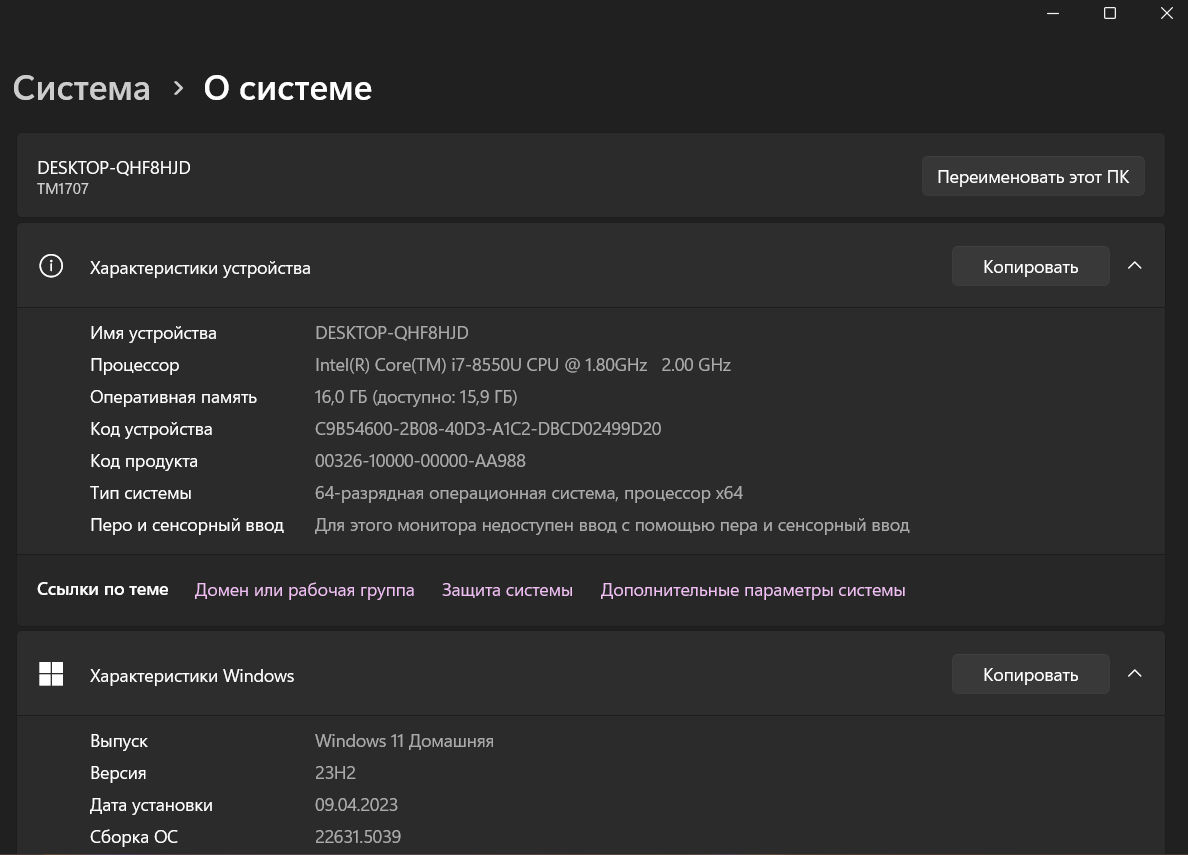
Task: Open Дополнительные параметры системы link
Action: (752, 590)
